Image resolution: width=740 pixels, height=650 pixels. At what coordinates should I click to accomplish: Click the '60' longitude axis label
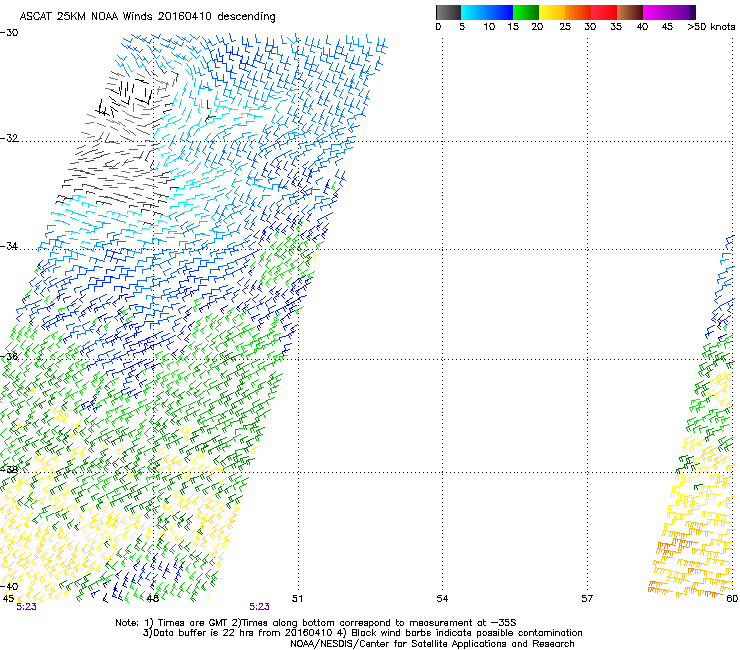(732, 599)
